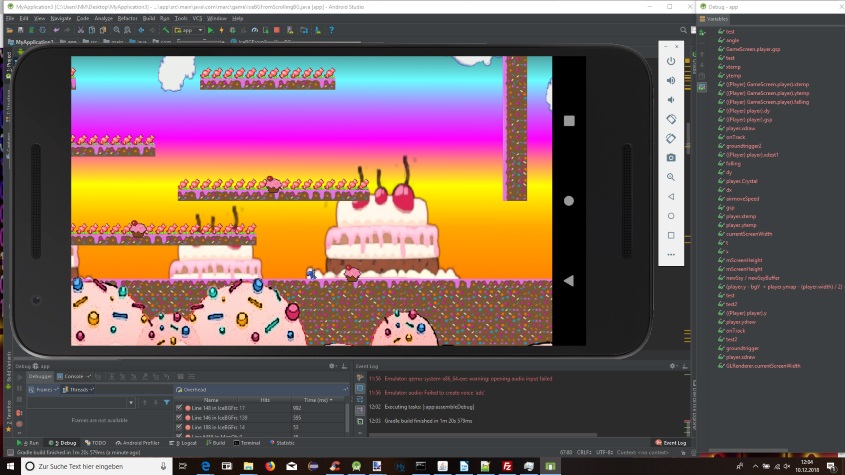
Task: Click the funnel filter icon in the Frames pane
Action: pyautogui.click(x=167, y=402)
